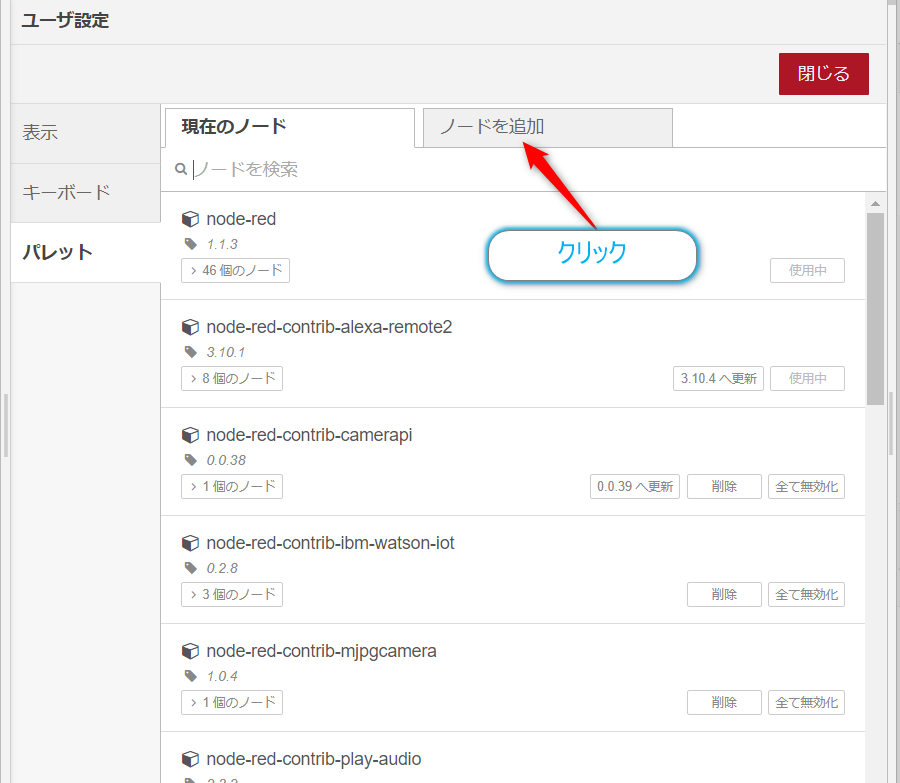The image size is (900, 783).
Task: Update camerapi with 0.0.39 へ更新
Action: 635,486
